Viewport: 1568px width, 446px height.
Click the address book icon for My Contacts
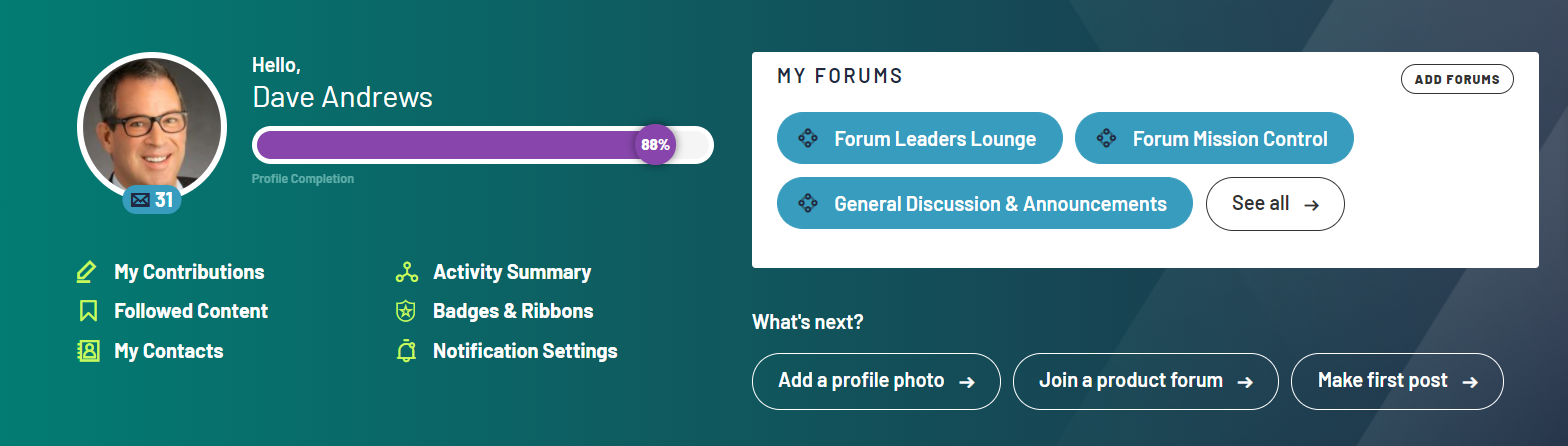pos(88,351)
